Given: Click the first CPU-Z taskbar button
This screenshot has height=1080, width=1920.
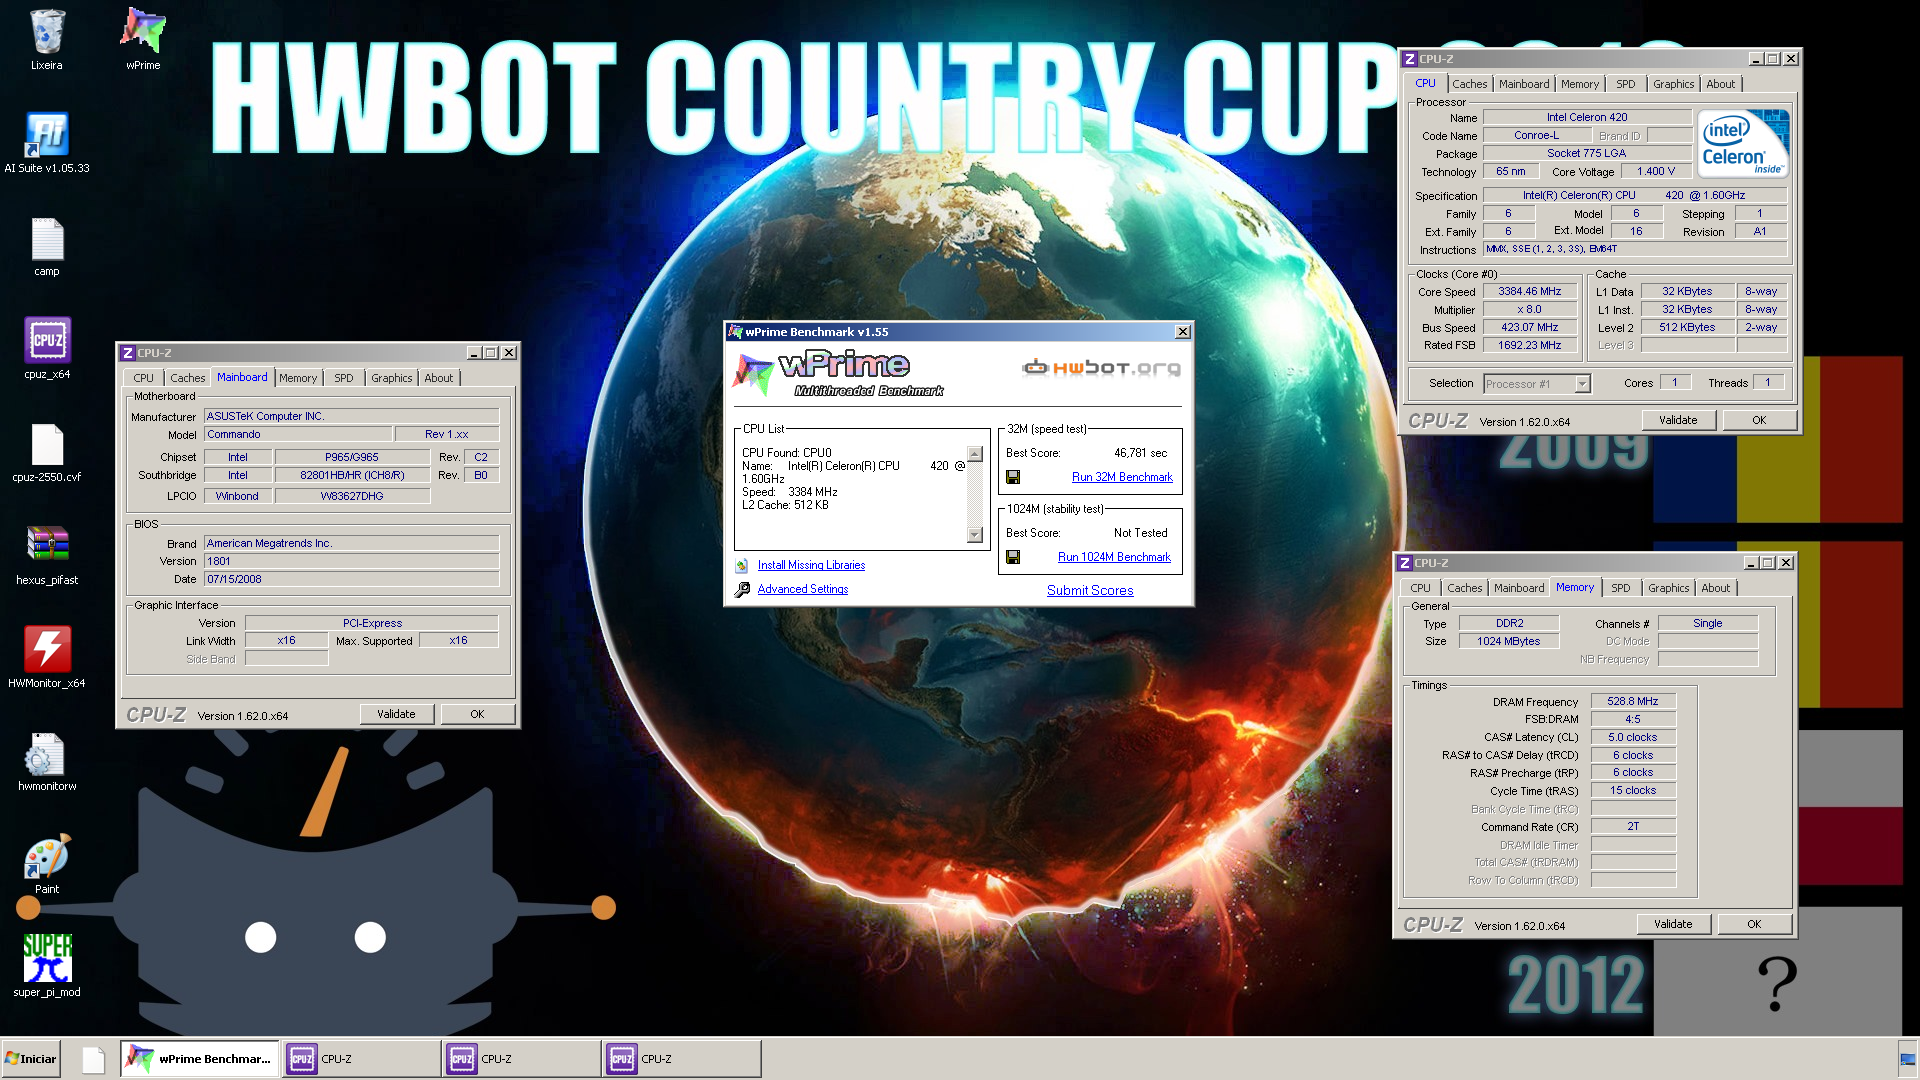Looking at the screenshot, I should pos(360,1059).
